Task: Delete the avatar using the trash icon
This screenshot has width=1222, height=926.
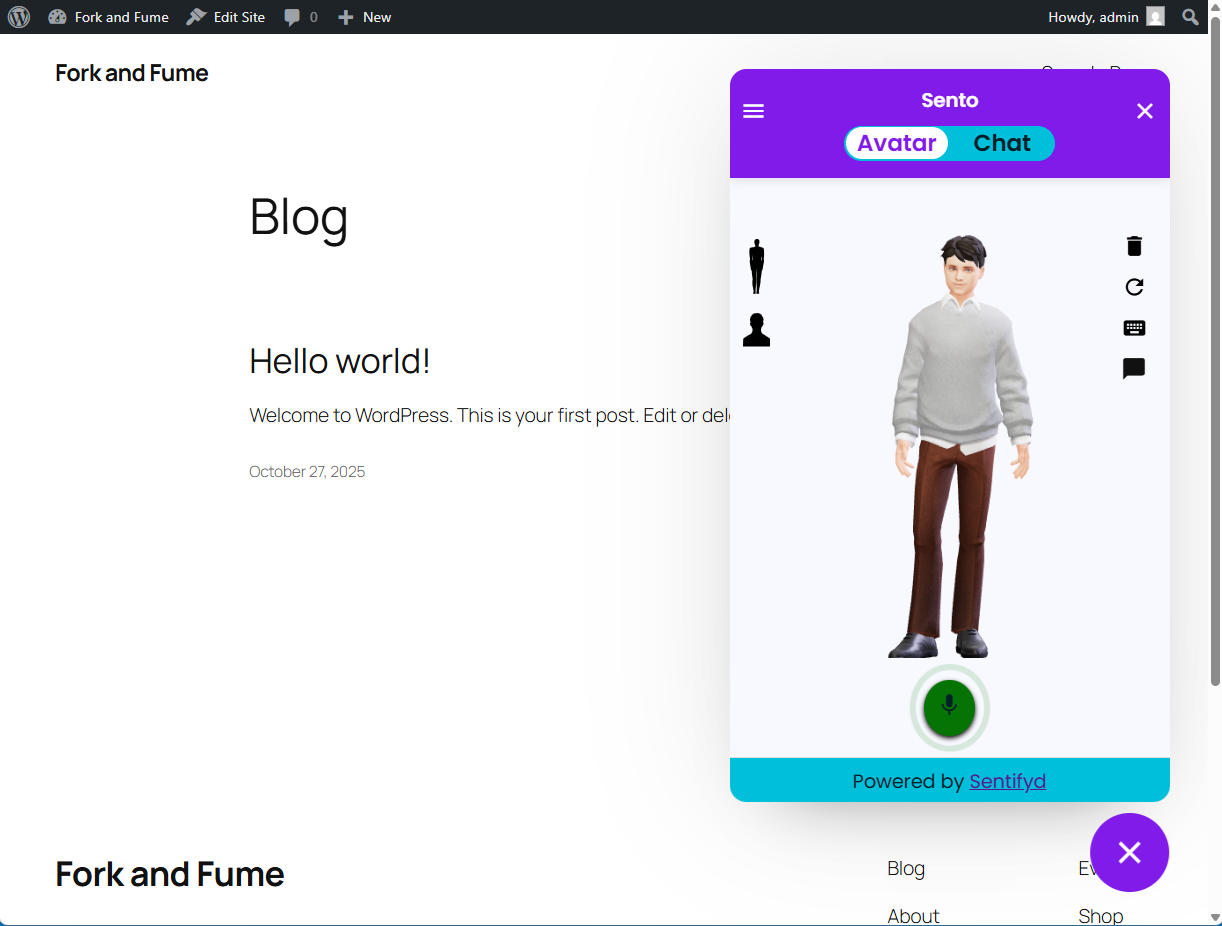Action: click(x=1134, y=245)
